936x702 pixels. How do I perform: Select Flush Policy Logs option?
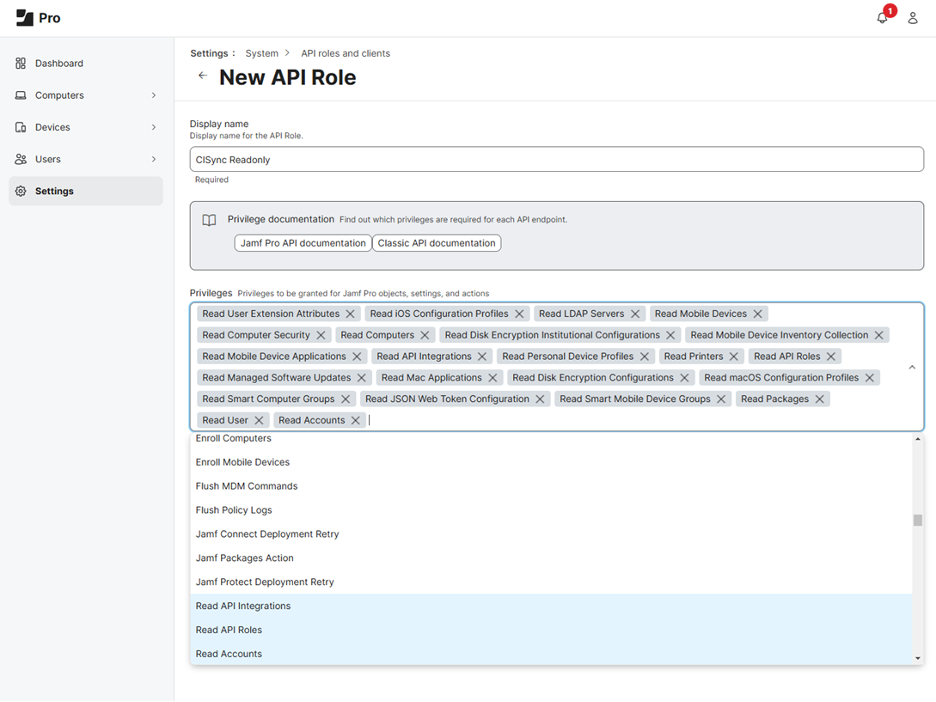point(551,510)
